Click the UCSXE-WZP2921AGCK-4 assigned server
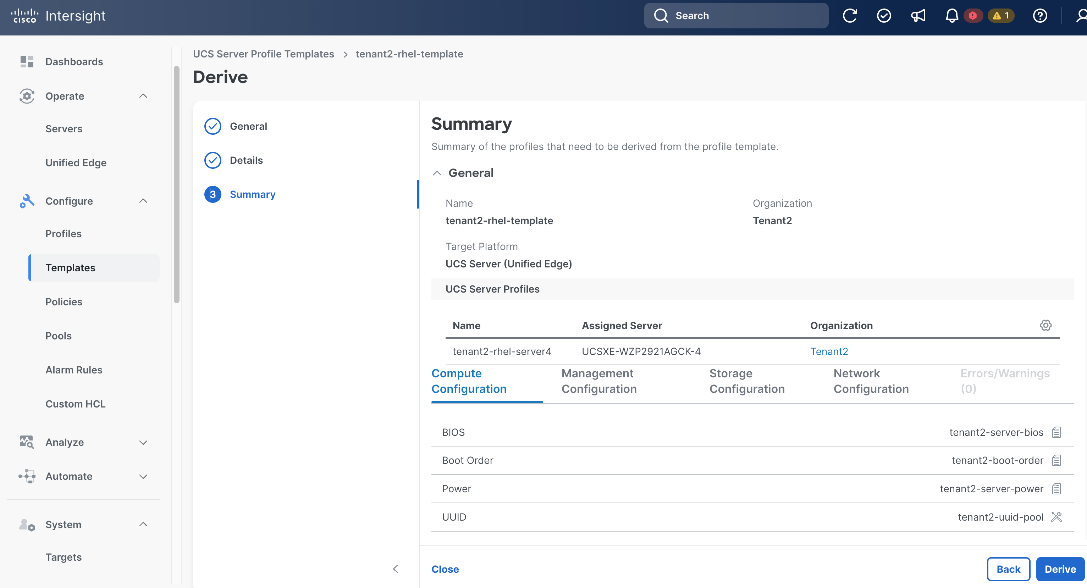 [641, 352]
